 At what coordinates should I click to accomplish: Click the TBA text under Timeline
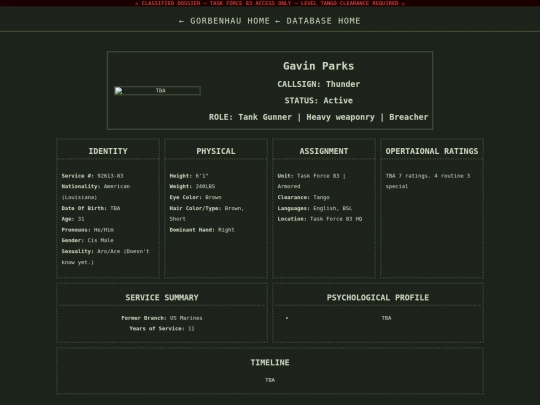(270, 380)
